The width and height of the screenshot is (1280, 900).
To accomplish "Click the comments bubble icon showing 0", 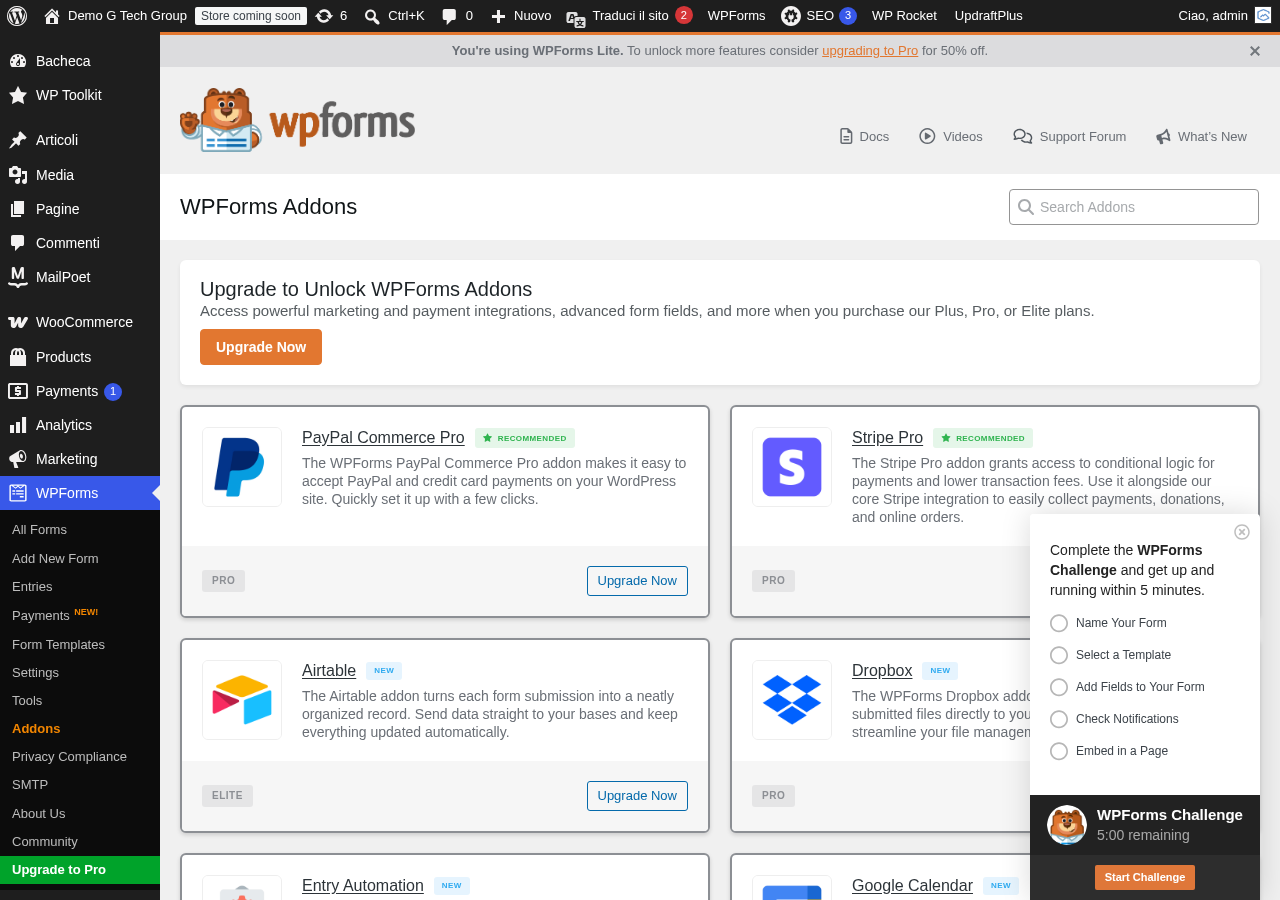I will pyautogui.click(x=450, y=16).
